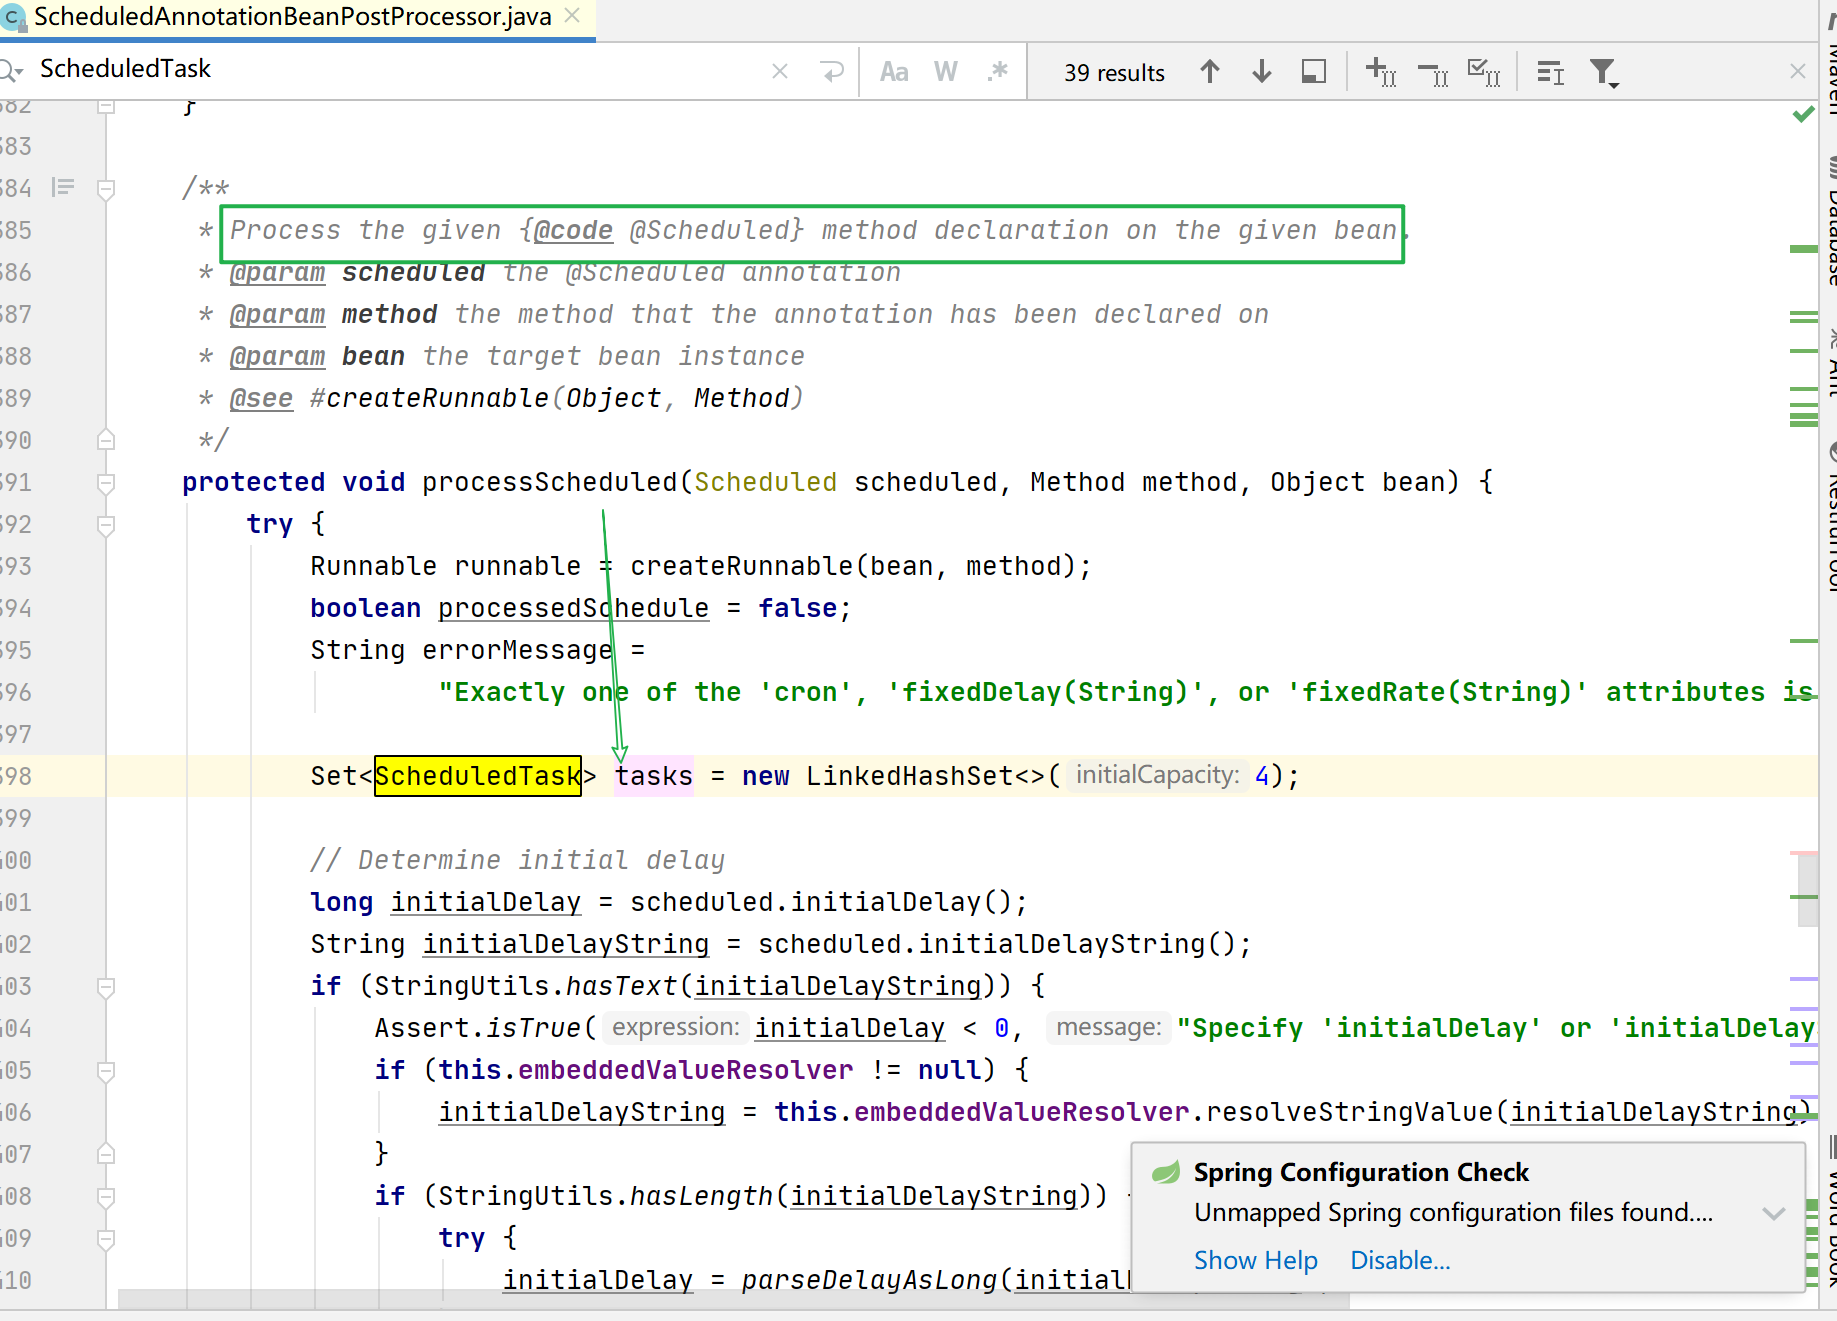Toggle whole words matching
The image size is (1837, 1321).
945,70
